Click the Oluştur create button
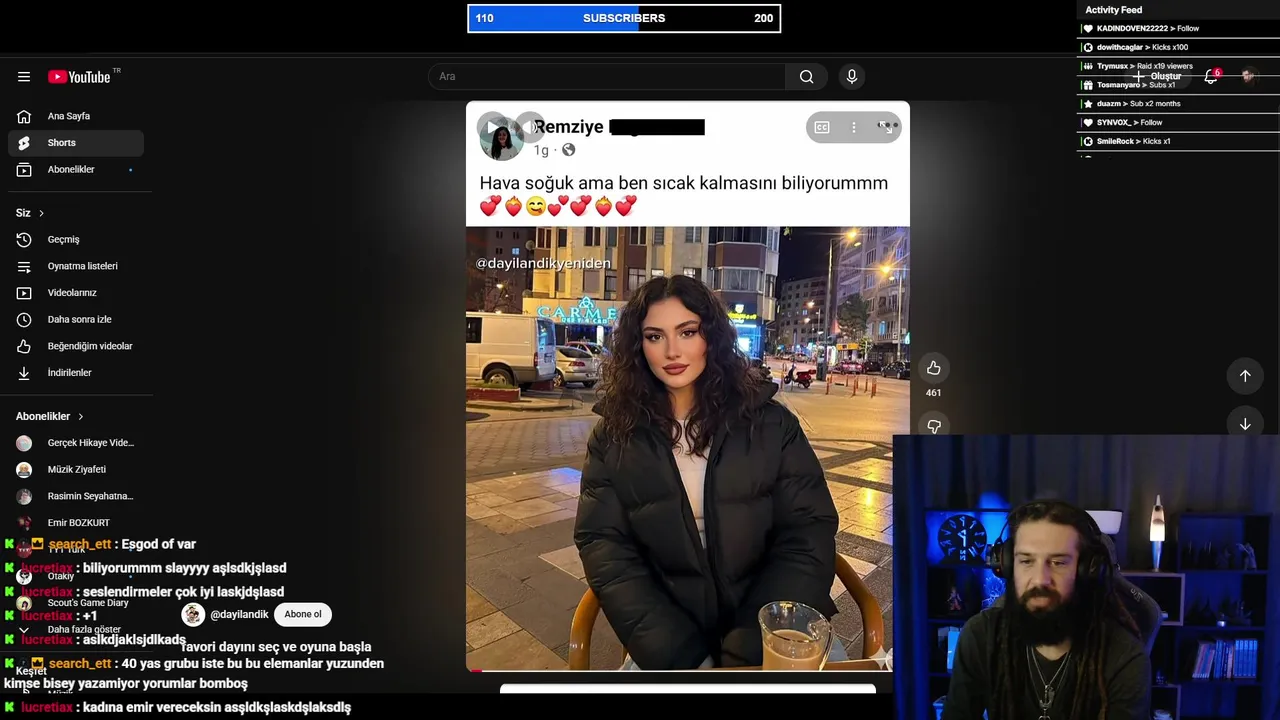 click(1157, 77)
